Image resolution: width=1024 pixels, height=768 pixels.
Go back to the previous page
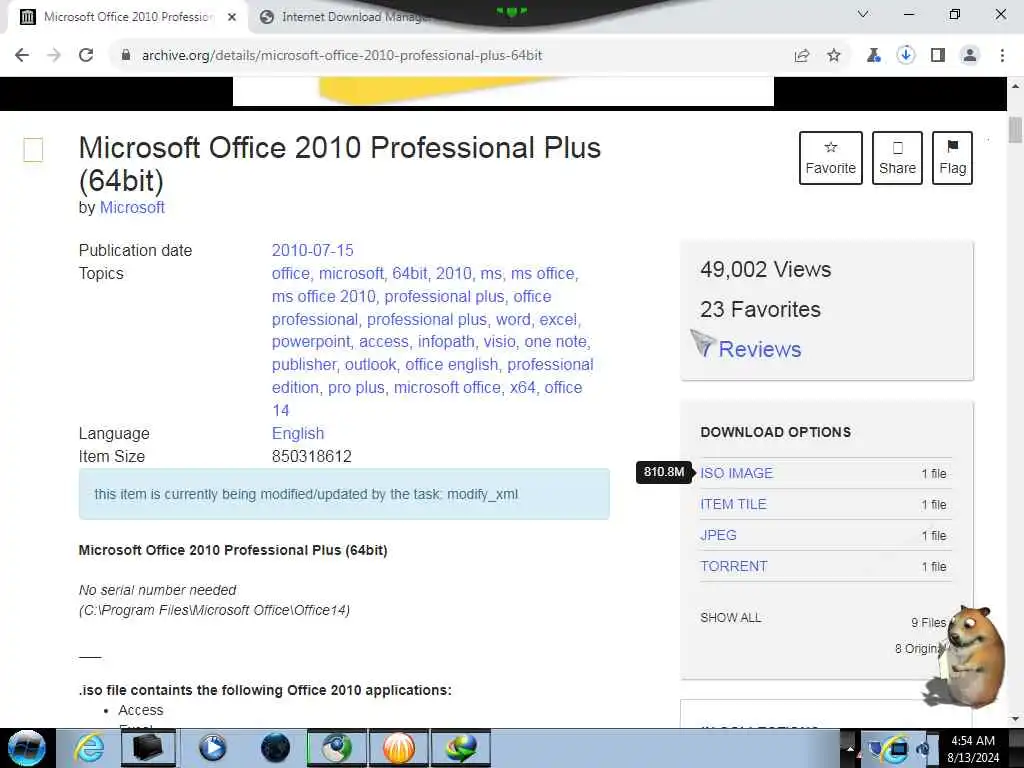22,56
